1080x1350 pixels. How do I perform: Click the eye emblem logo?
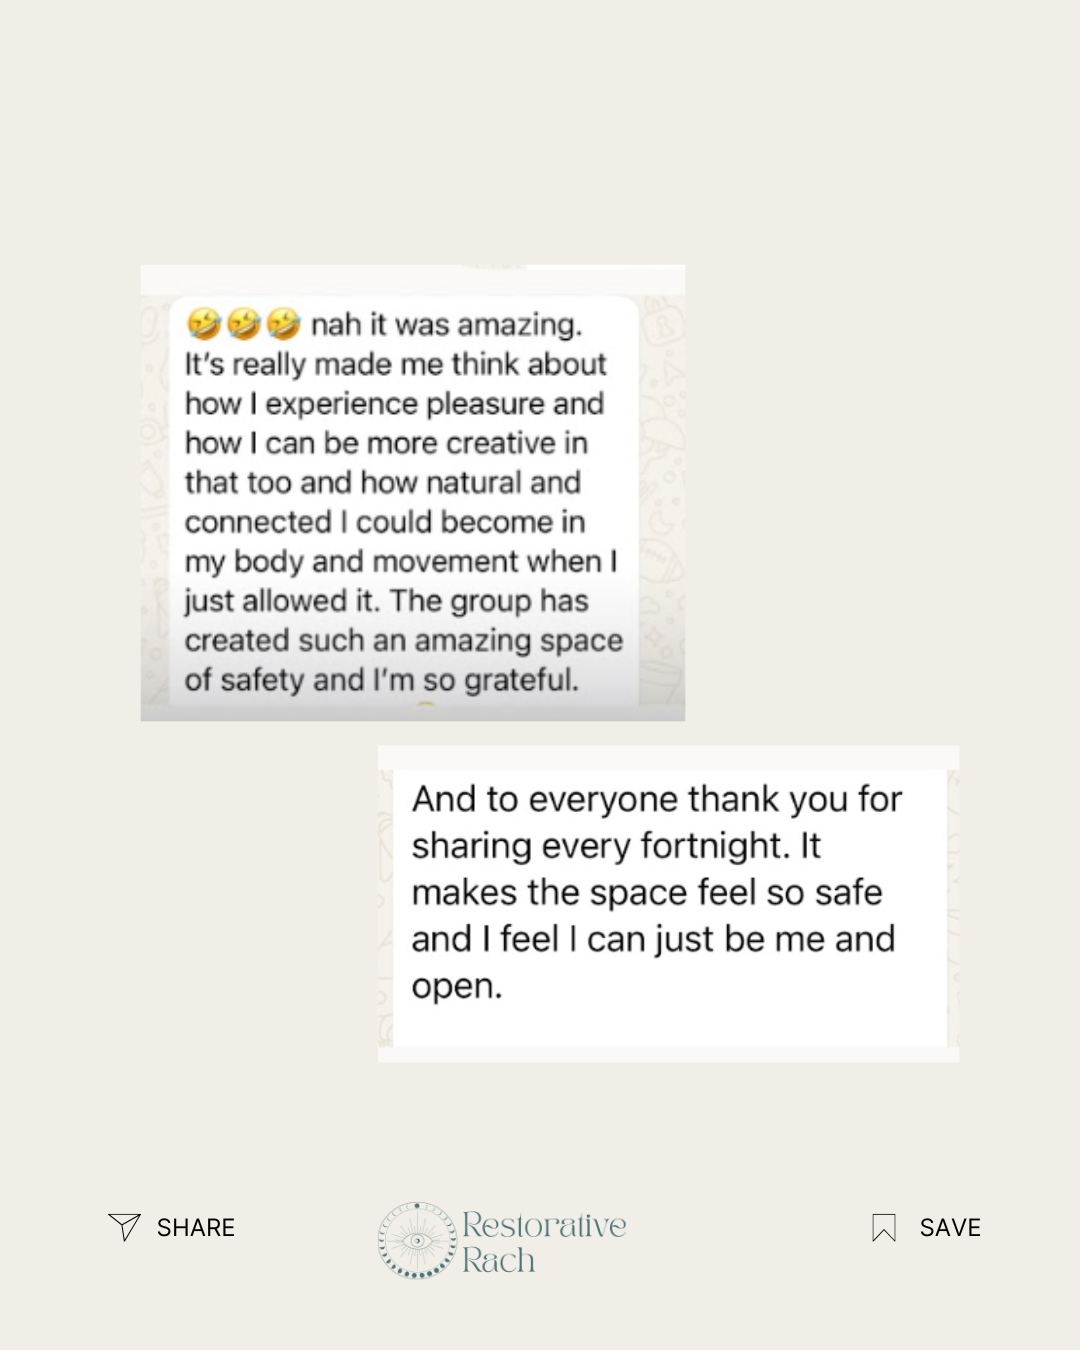[417, 1241]
